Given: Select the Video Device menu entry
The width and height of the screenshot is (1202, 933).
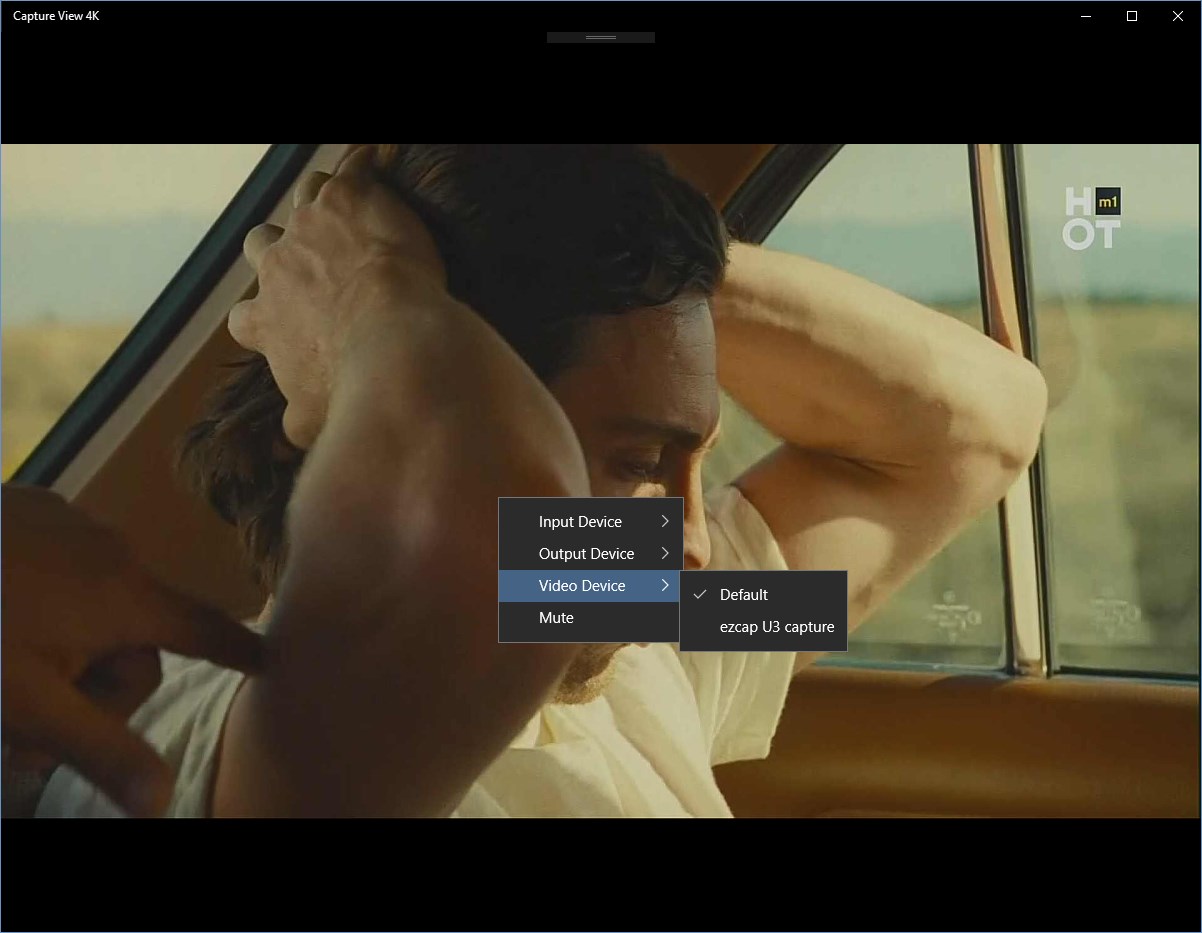Looking at the screenshot, I should click(x=590, y=586).
